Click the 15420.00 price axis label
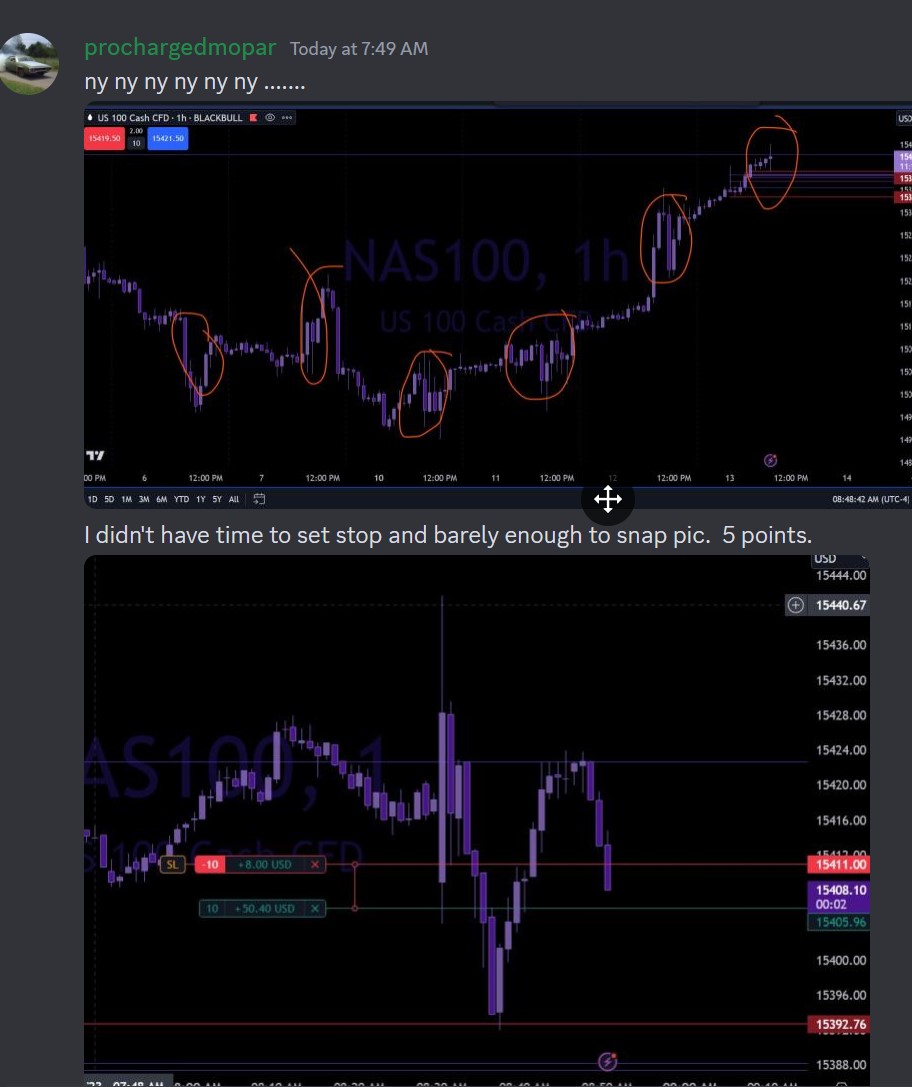 tap(841, 785)
